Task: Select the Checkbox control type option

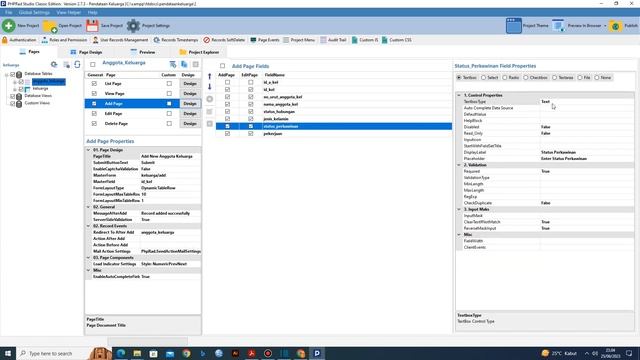Action: (526, 78)
